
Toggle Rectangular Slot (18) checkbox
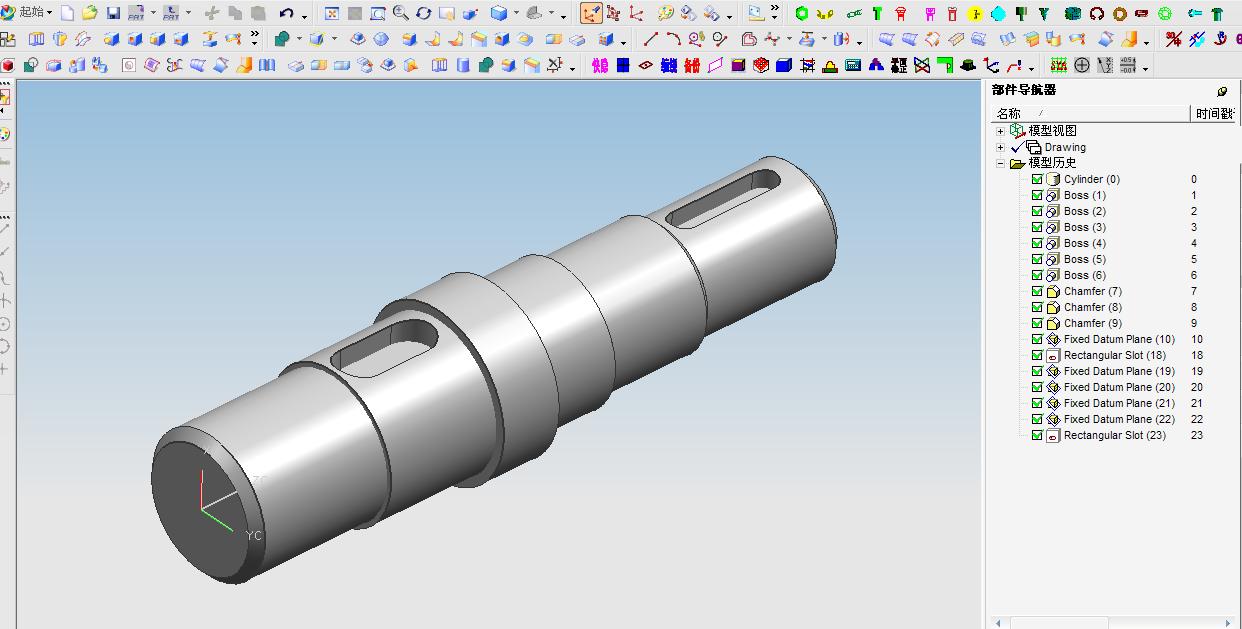tap(1037, 355)
